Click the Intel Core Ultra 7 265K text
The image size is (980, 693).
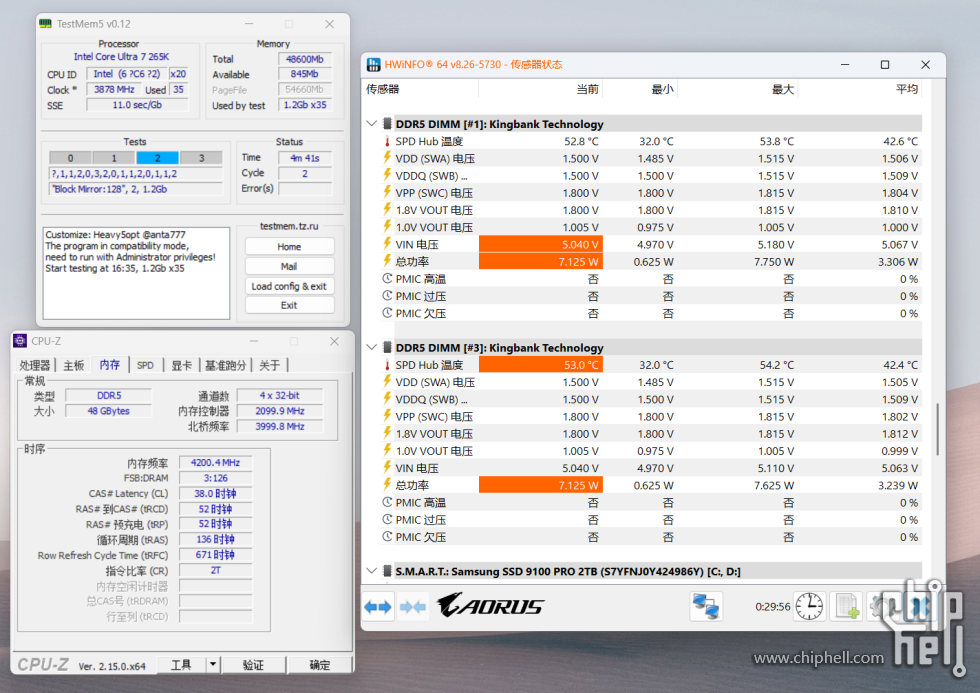click(x=121, y=56)
